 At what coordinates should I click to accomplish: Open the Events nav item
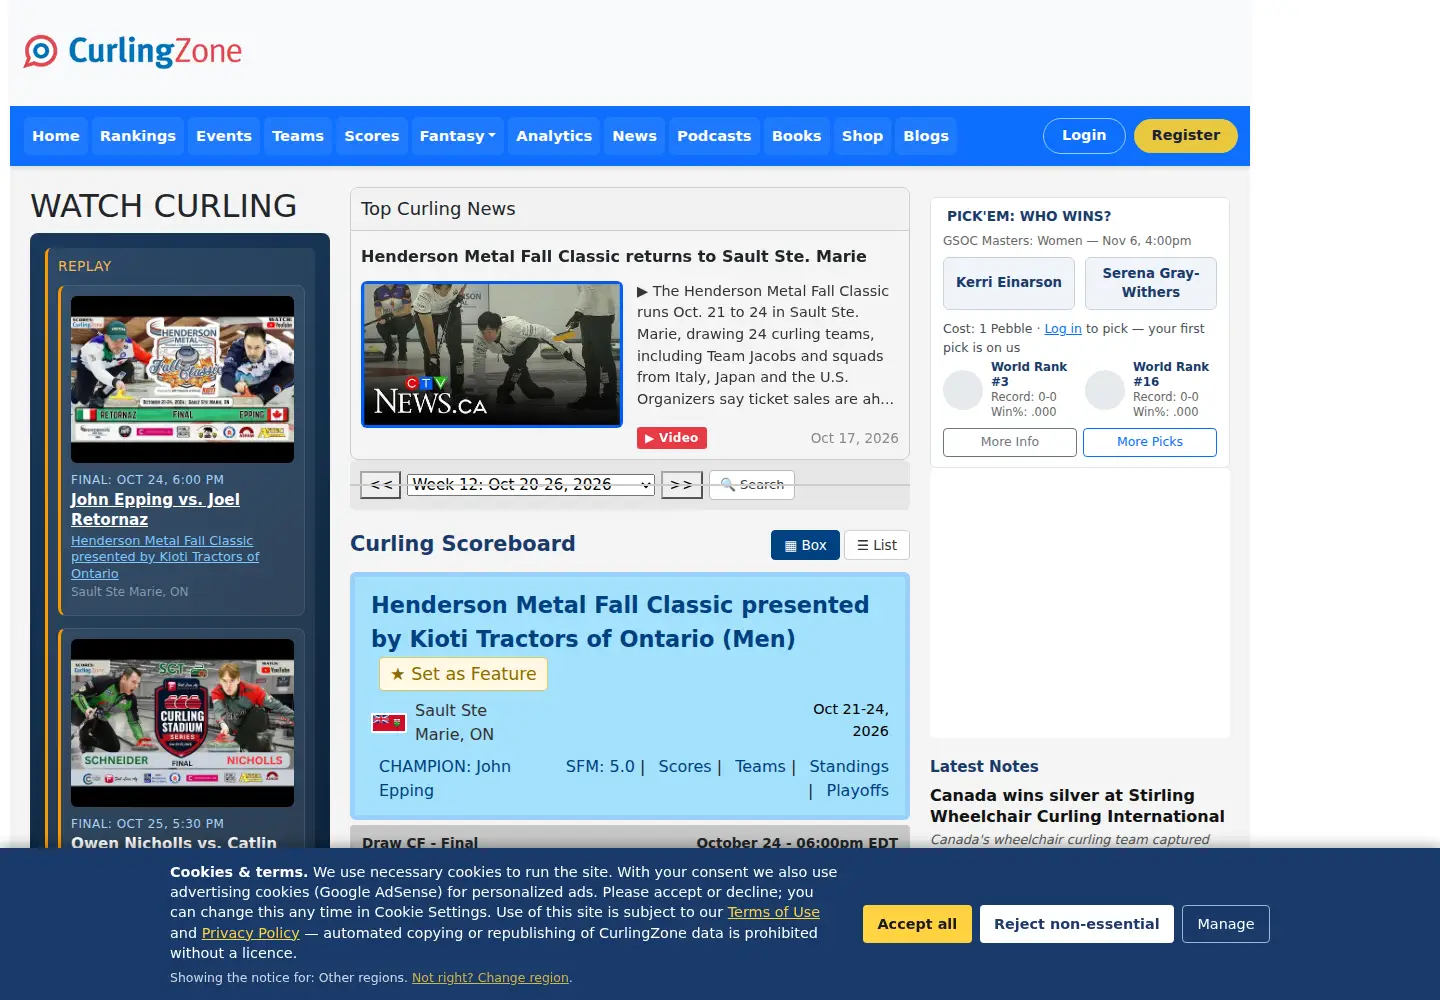tap(224, 136)
